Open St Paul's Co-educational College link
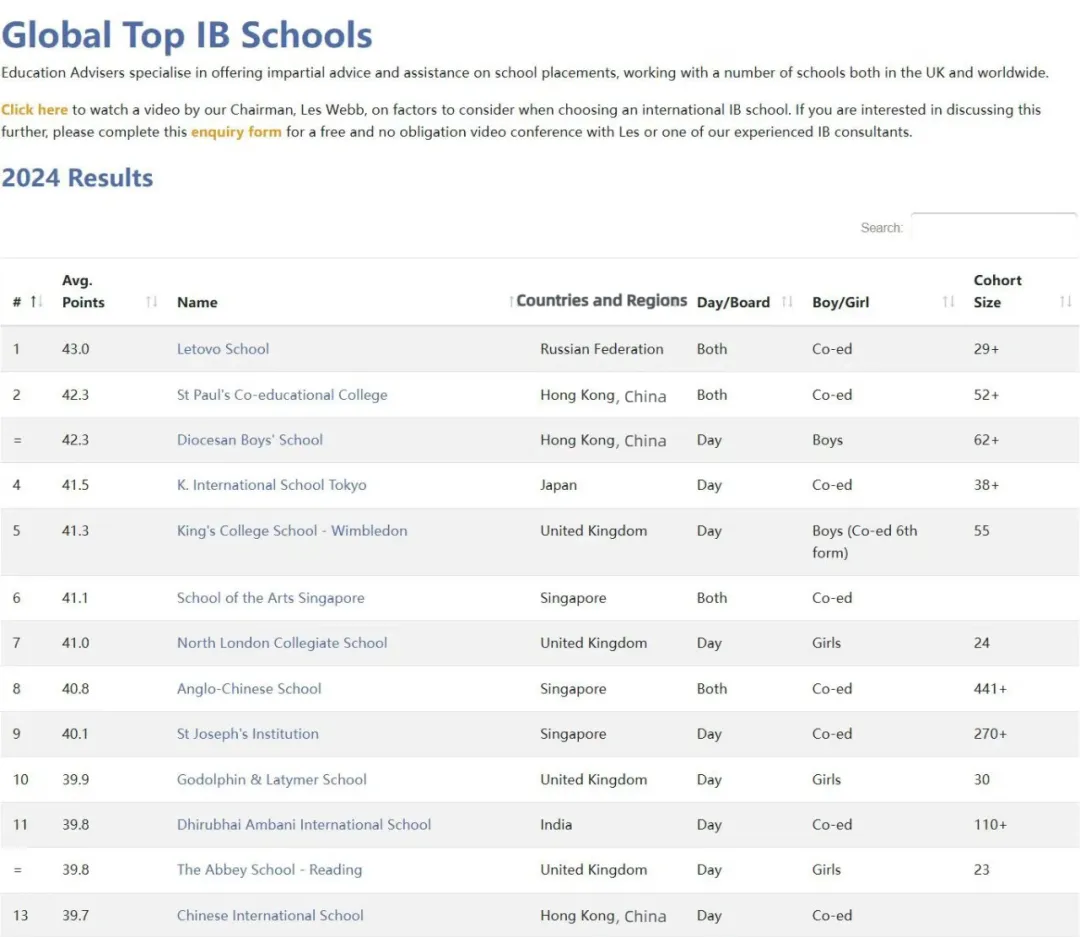Screen dimensions: 1080x937 tap(282, 395)
